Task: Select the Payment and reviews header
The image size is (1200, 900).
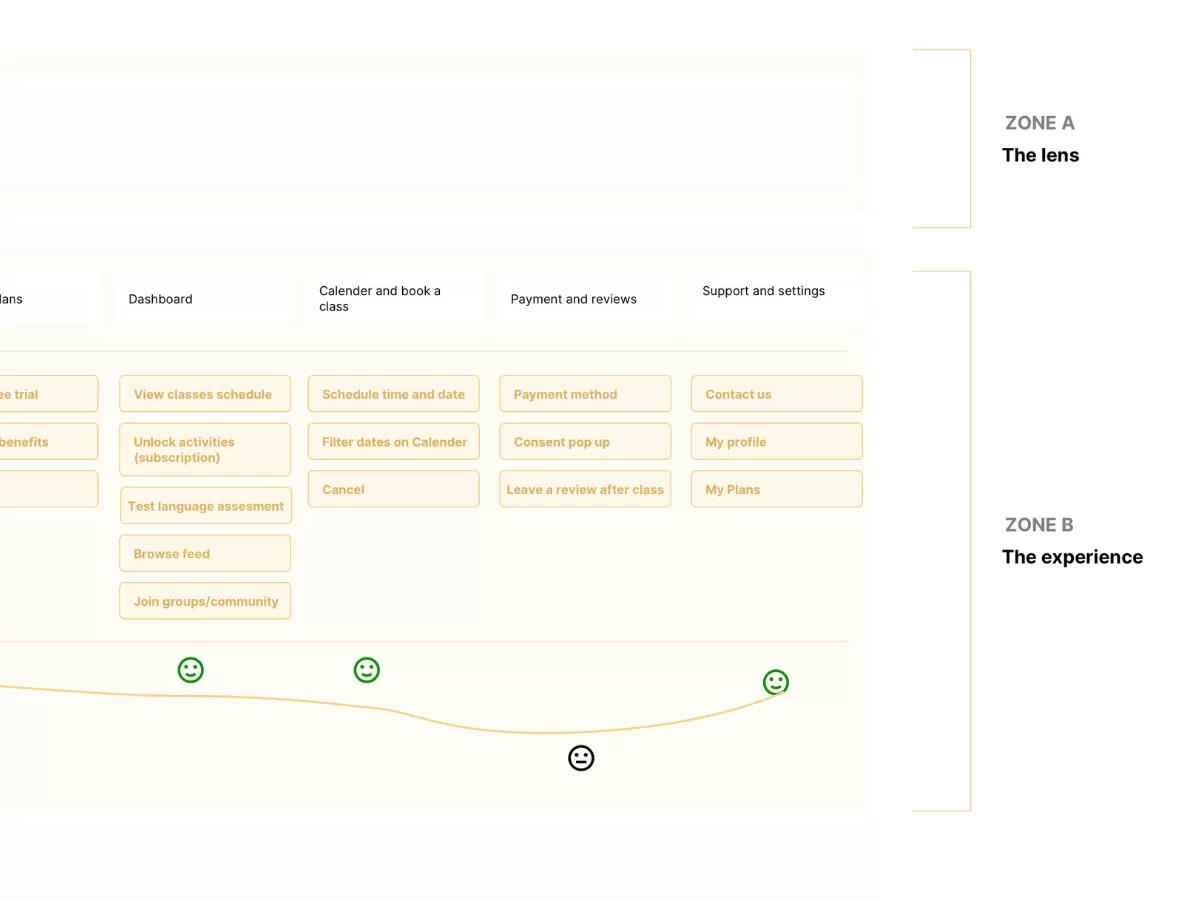Action: 585,299
